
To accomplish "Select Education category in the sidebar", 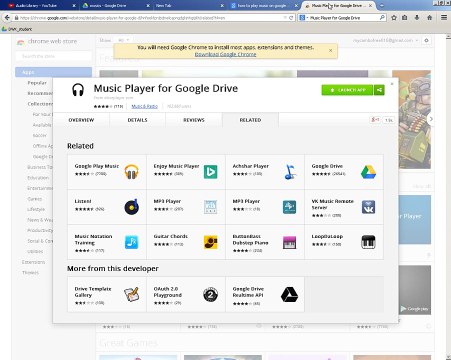I will 38,178.
